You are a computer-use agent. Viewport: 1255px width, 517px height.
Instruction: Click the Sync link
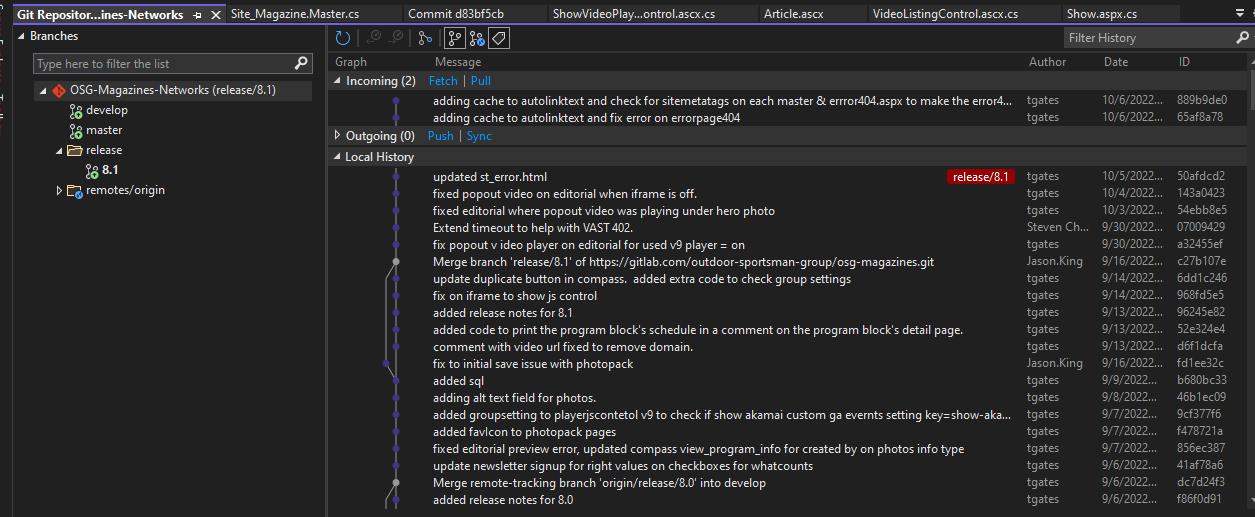[479, 136]
